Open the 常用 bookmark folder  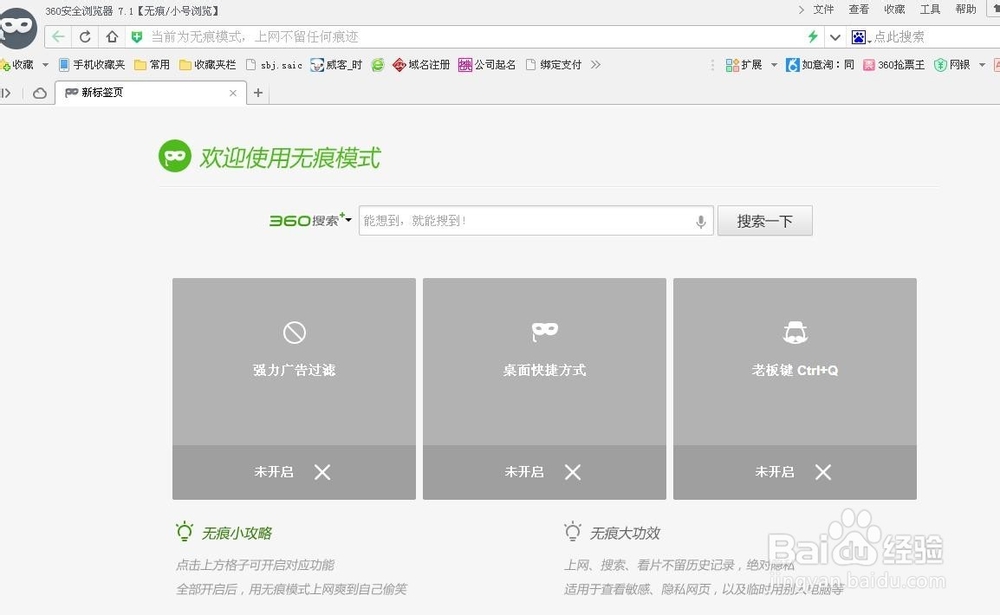152,64
